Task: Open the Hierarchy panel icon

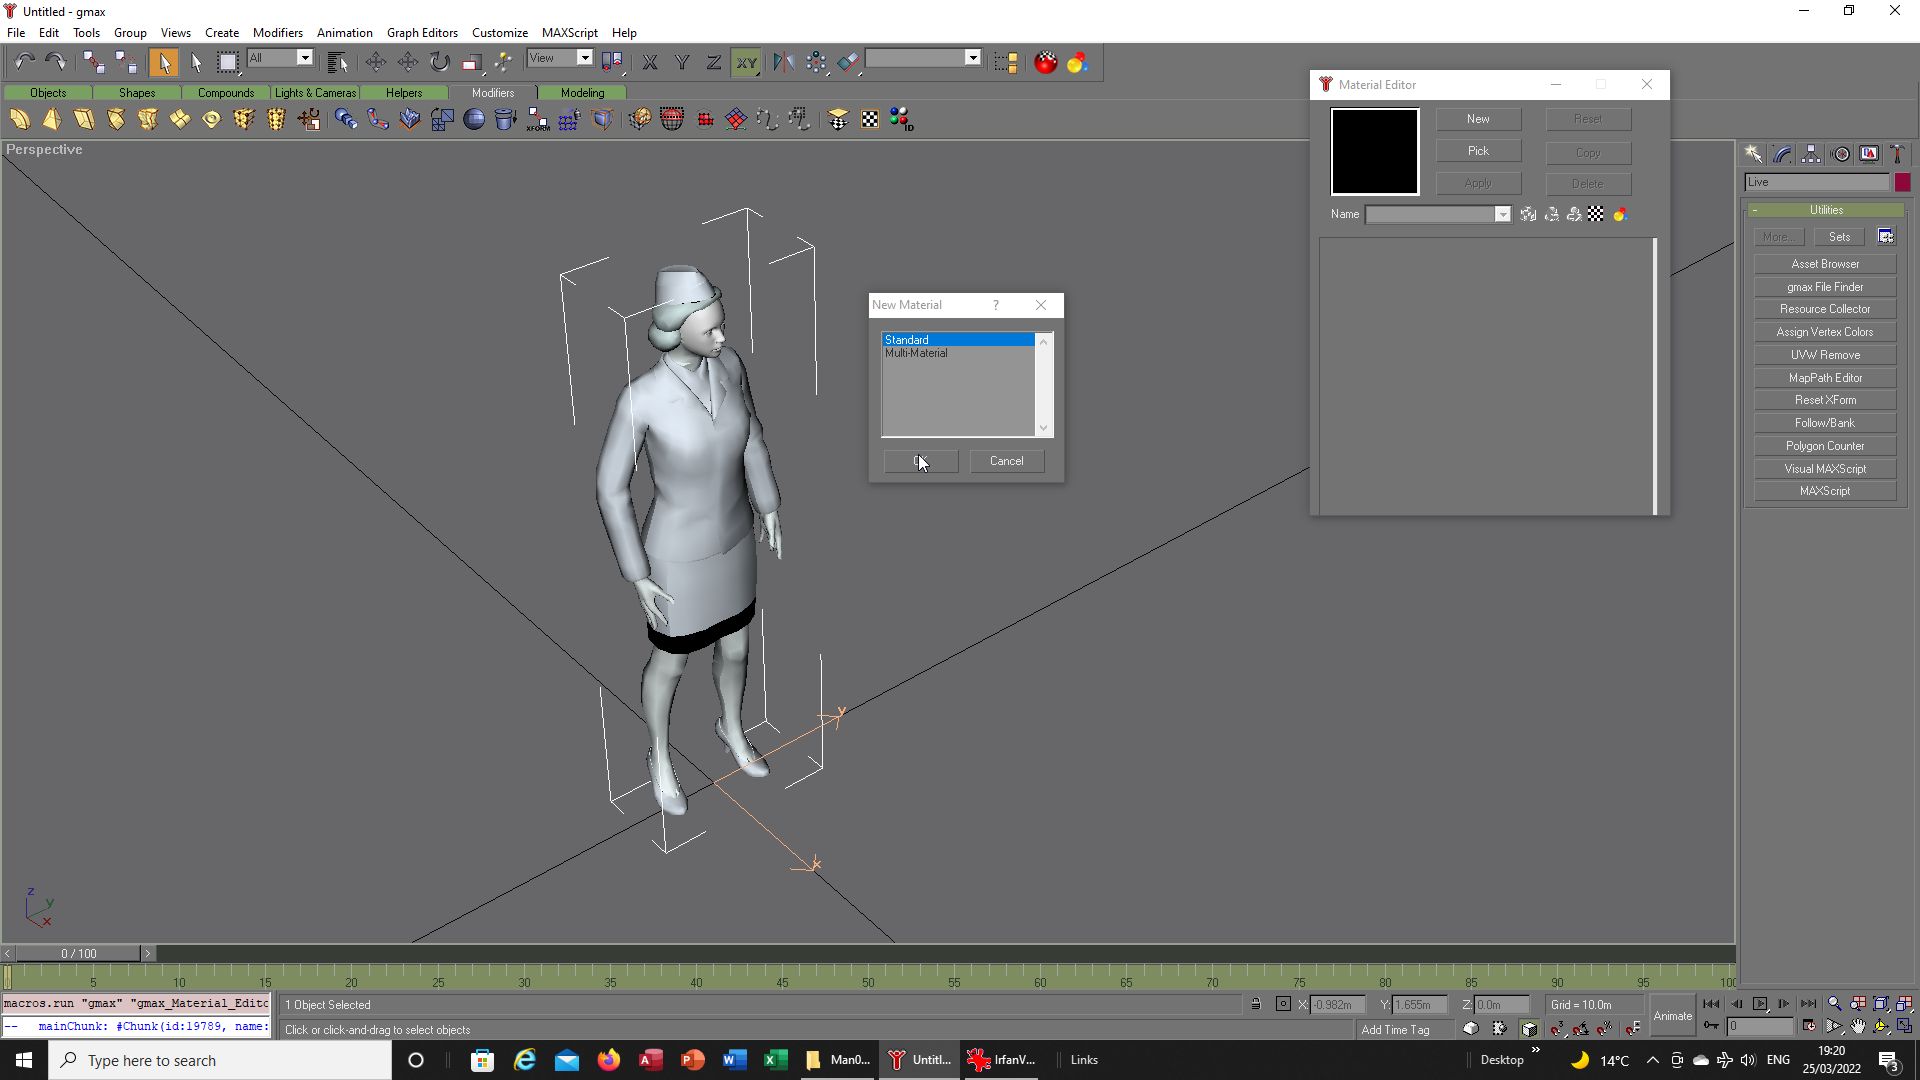Action: pyautogui.click(x=1811, y=154)
